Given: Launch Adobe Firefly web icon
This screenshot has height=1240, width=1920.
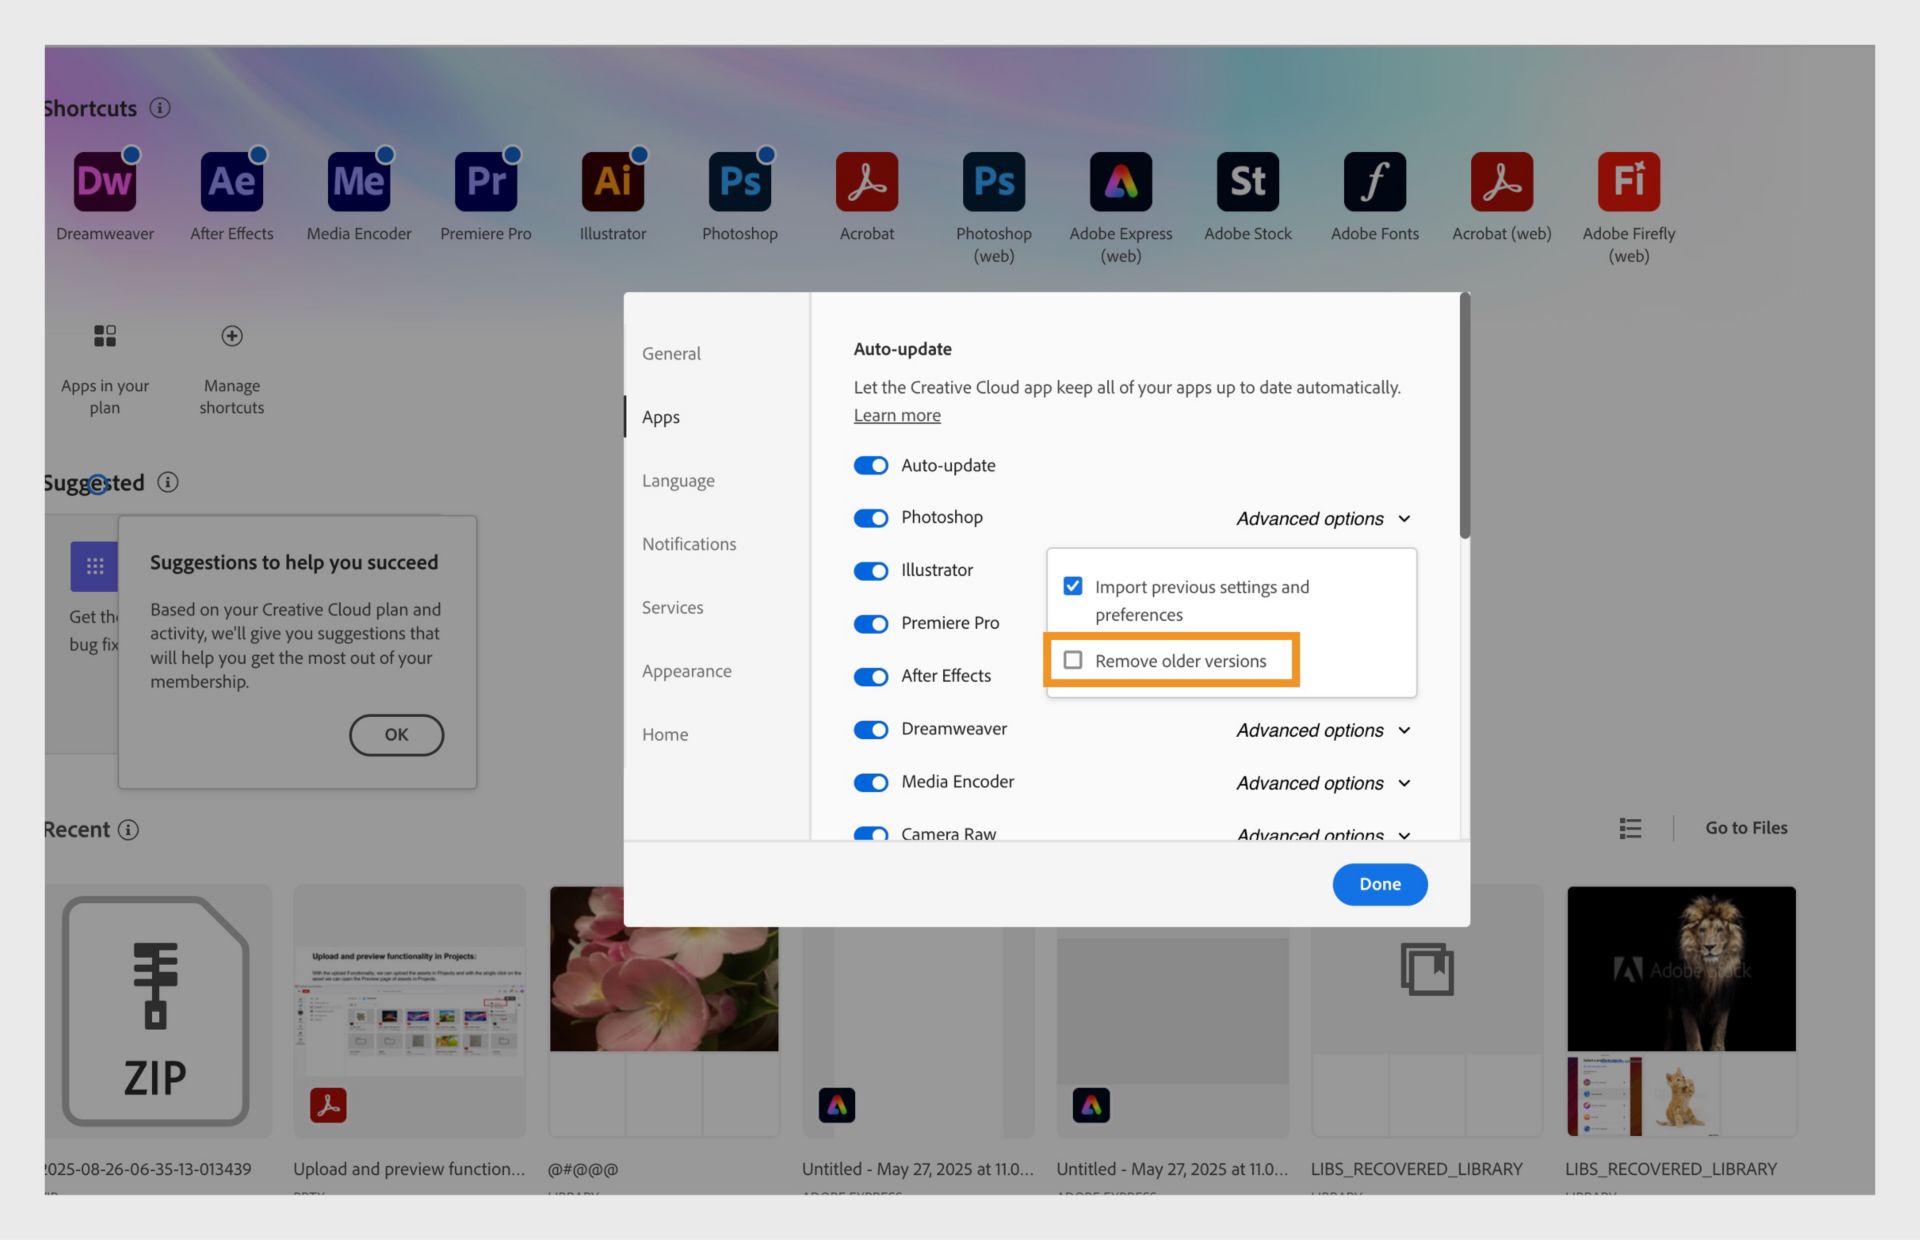Looking at the screenshot, I should (x=1628, y=182).
